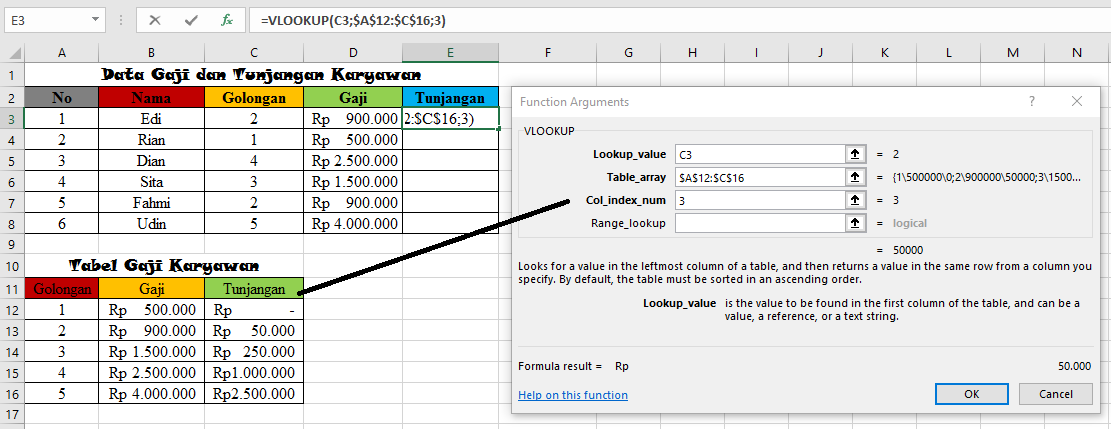This screenshot has height=429, width=1111.
Task: Select the name cell Fahmi
Action: pyautogui.click(x=152, y=203)
